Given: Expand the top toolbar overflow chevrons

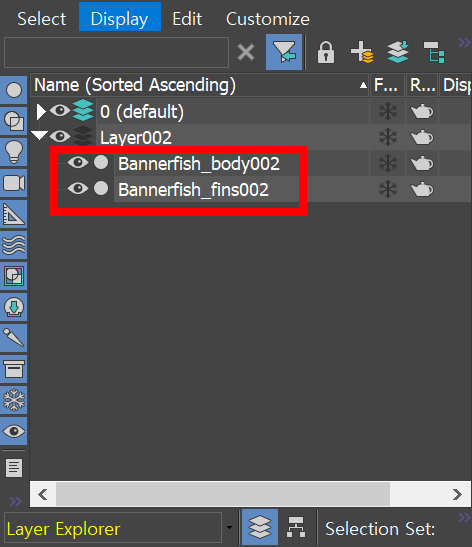Looking at the screenshot, I should tap(464, 43).
